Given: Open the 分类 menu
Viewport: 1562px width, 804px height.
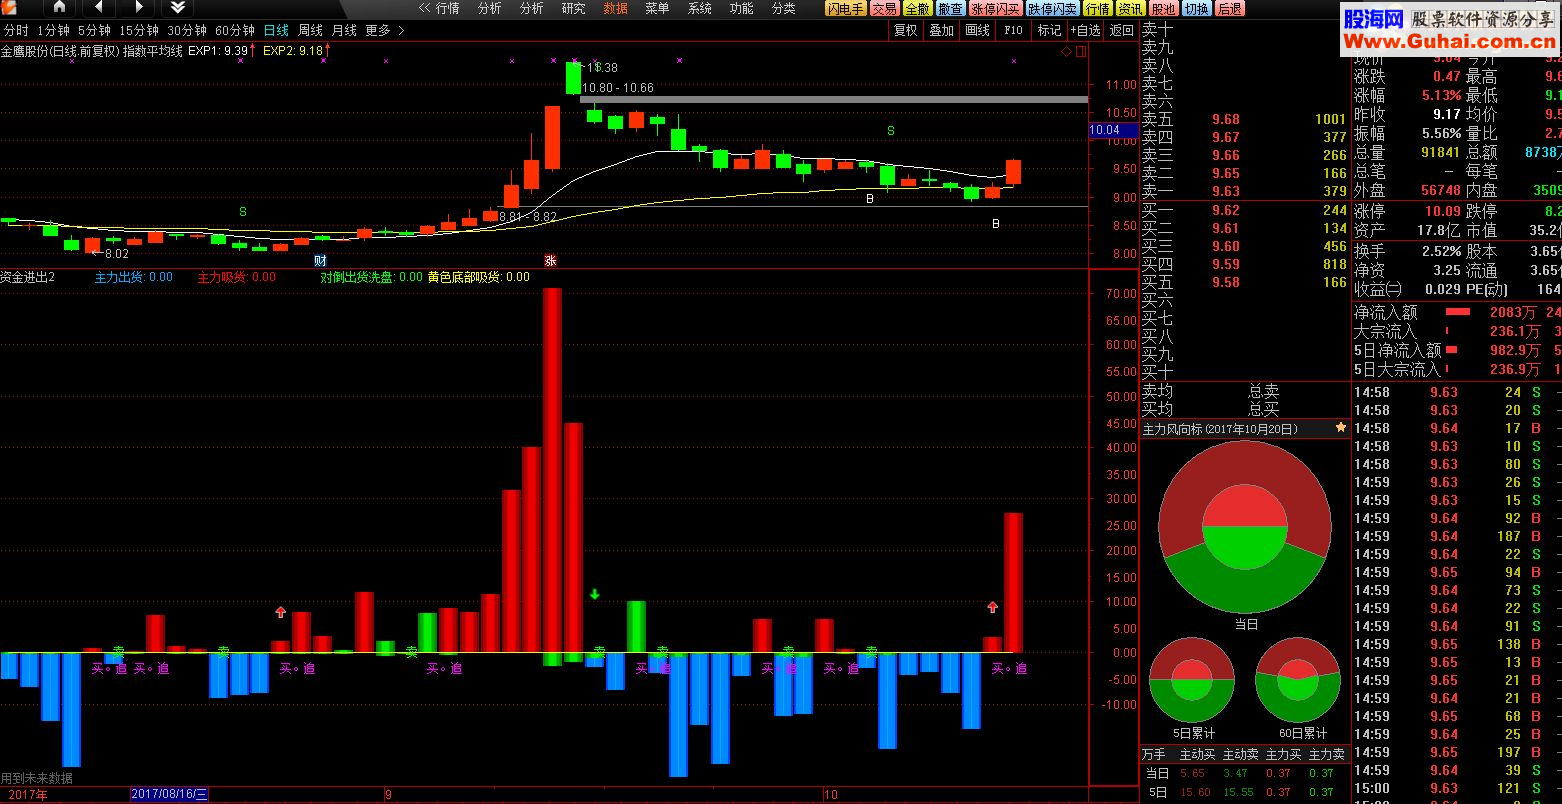Looking at the screenshot, I should point(784,8).
